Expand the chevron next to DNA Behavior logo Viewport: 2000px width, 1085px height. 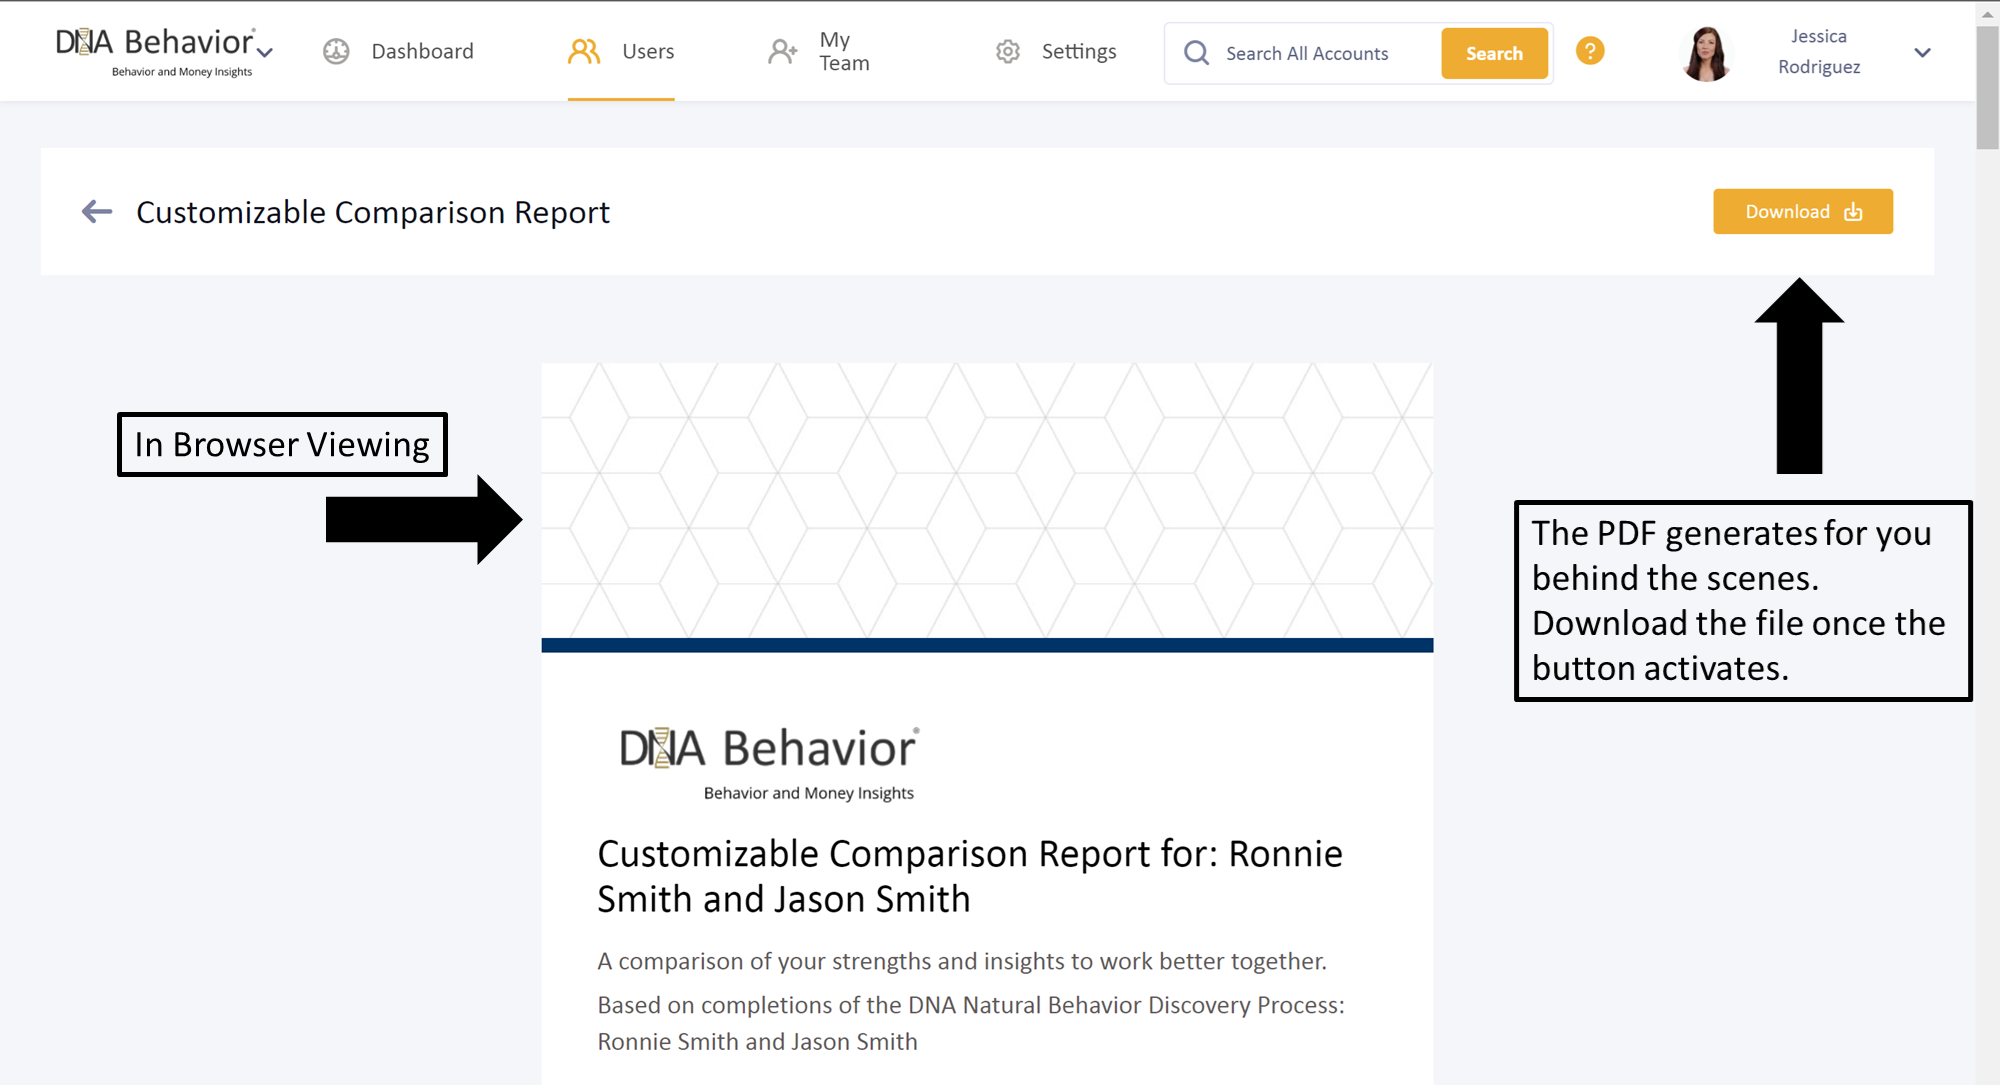[265, 52]
